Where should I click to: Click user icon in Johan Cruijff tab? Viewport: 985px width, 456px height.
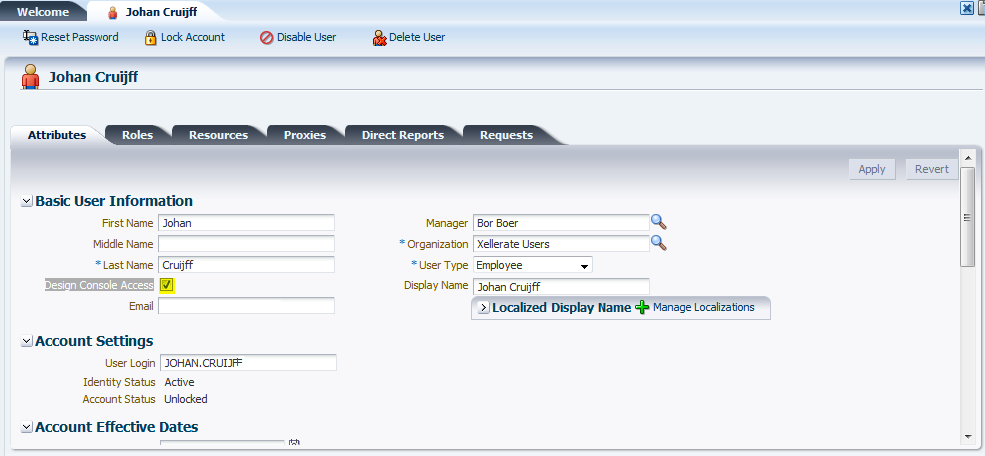112,13
